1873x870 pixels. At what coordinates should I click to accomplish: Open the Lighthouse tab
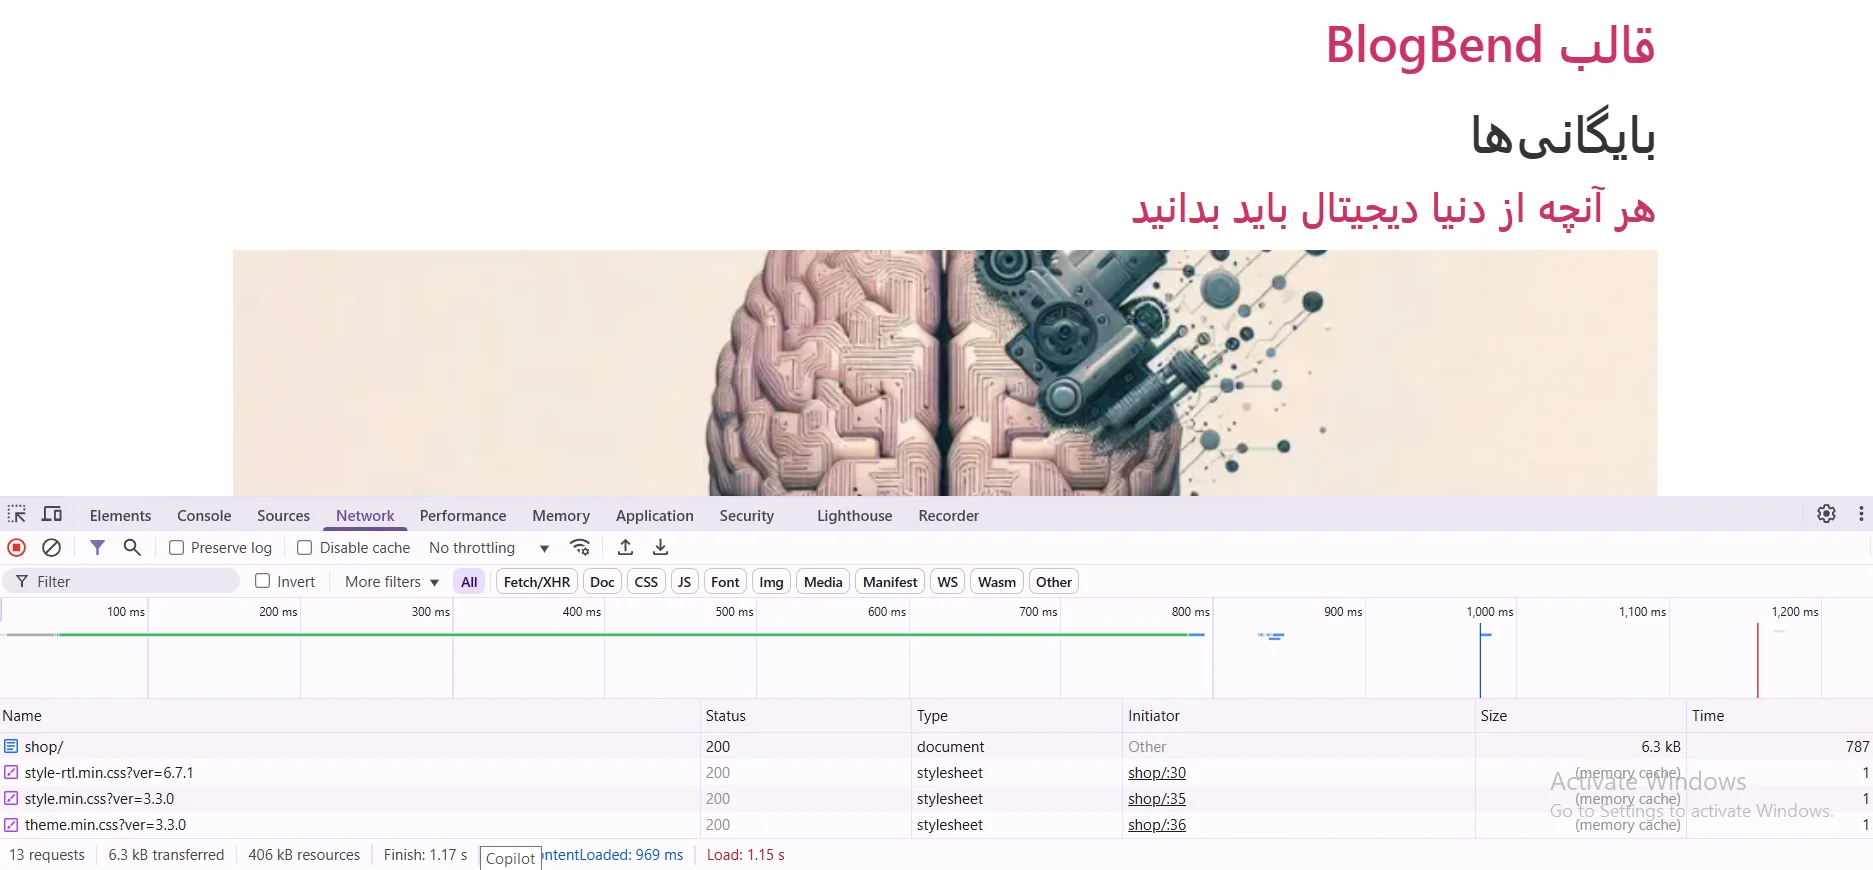tap(854, 516)
